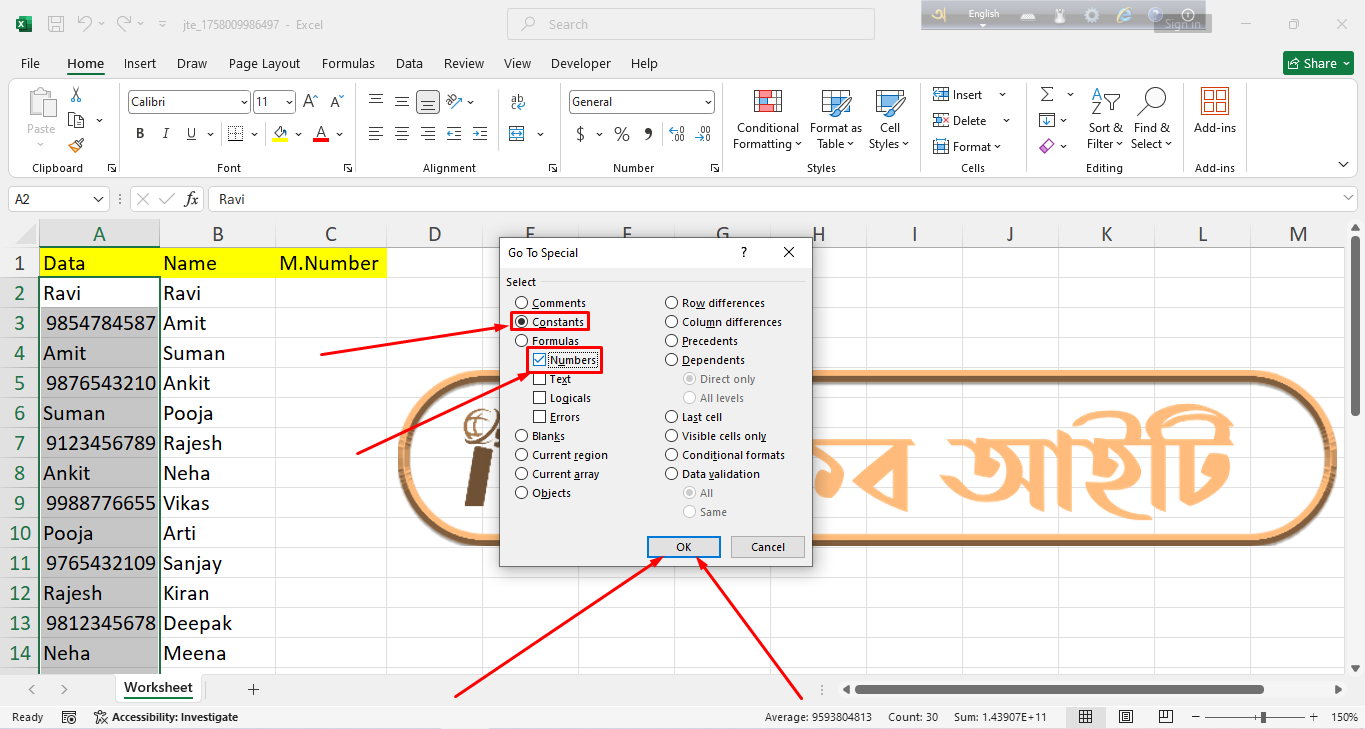
Task: Open the Developer ribbon tab
Action: click(580, 62)
